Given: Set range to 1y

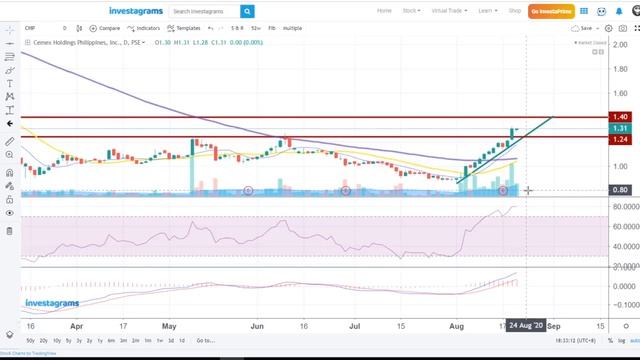Looking at the screenshot, I should (100, 340).
